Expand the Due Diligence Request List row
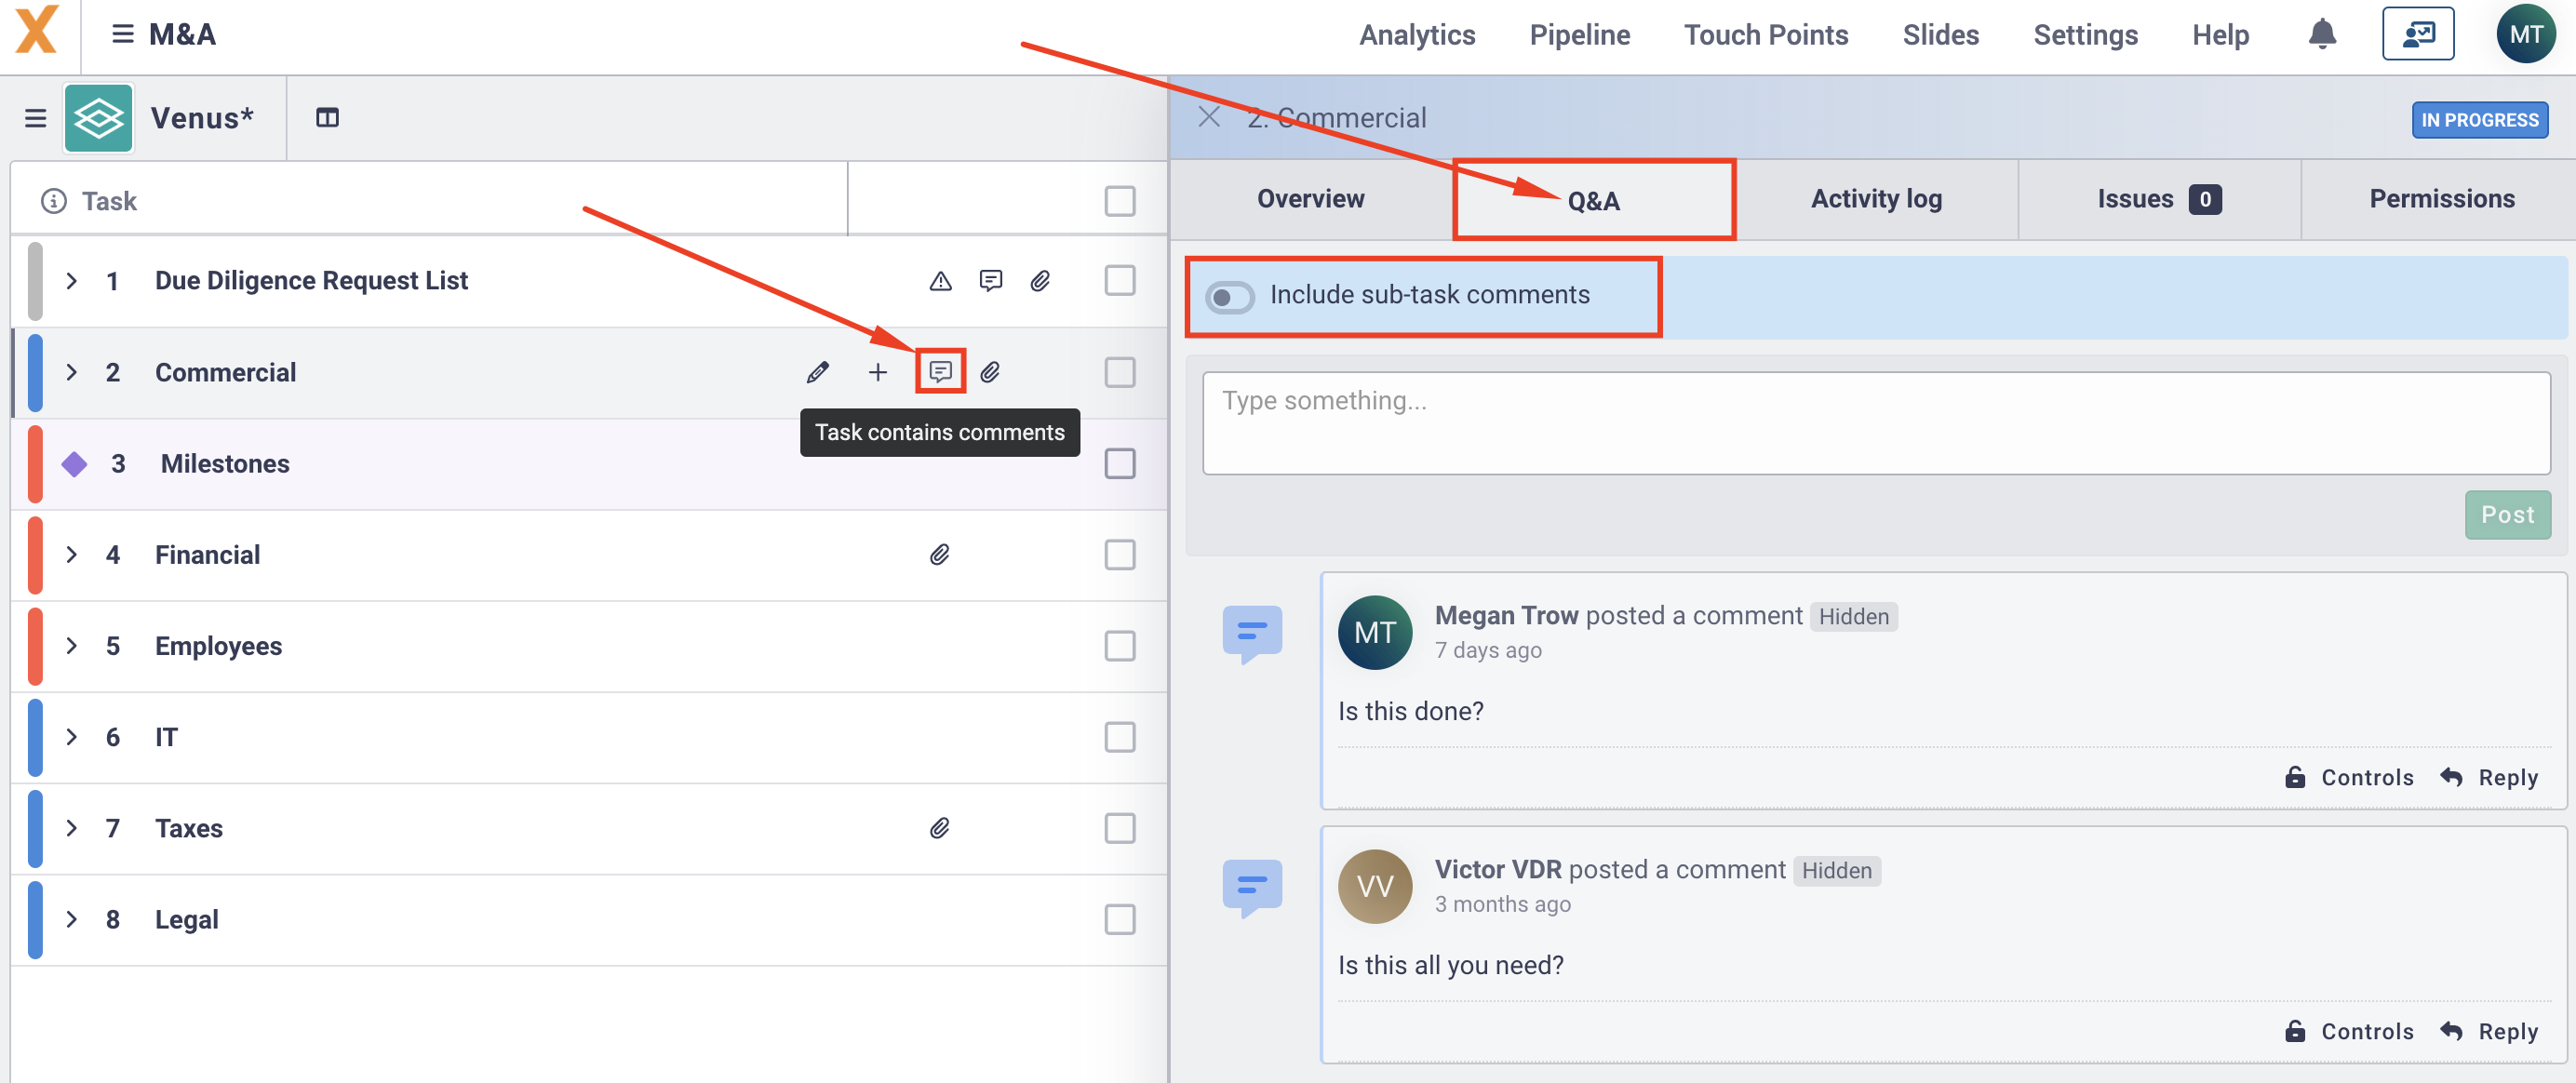The width and height of the screenshot is (2576, 1083). pyautogui.click(x=71, y=281)
